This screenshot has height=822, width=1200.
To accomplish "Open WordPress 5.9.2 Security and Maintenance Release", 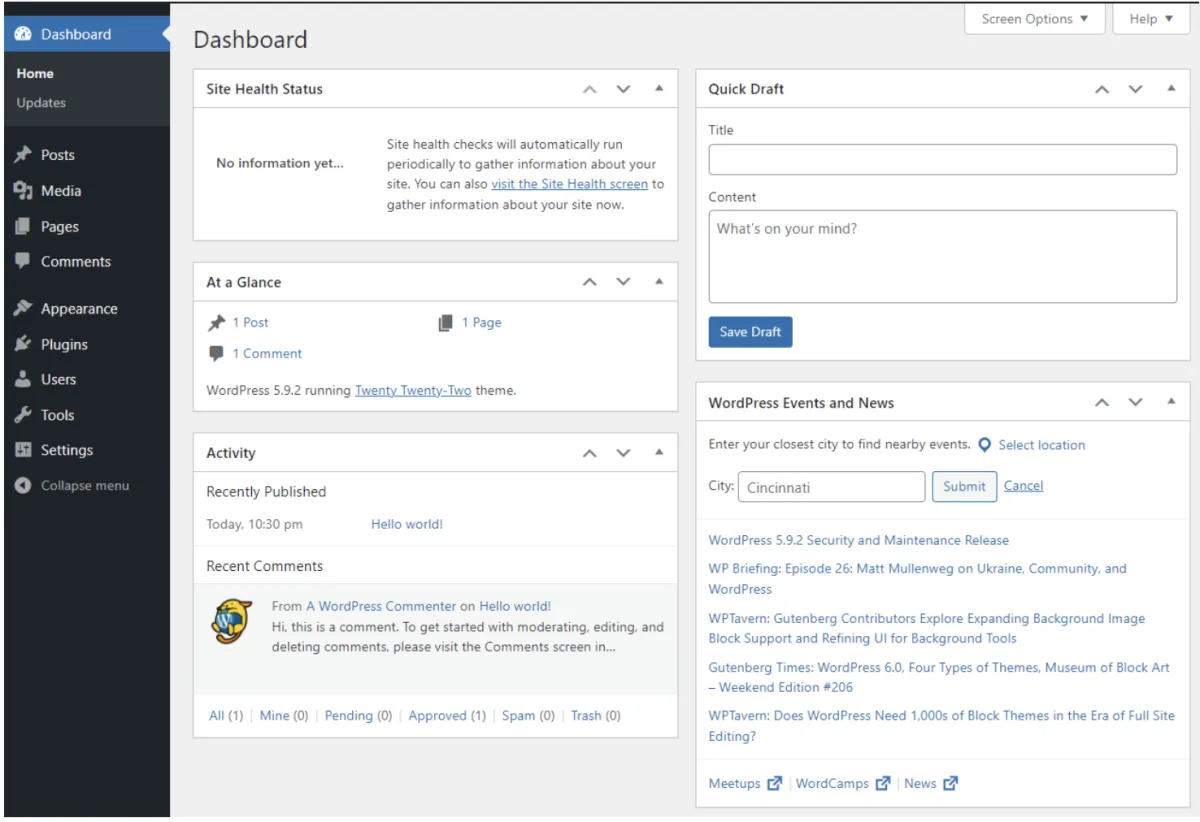I will (859, 540).
